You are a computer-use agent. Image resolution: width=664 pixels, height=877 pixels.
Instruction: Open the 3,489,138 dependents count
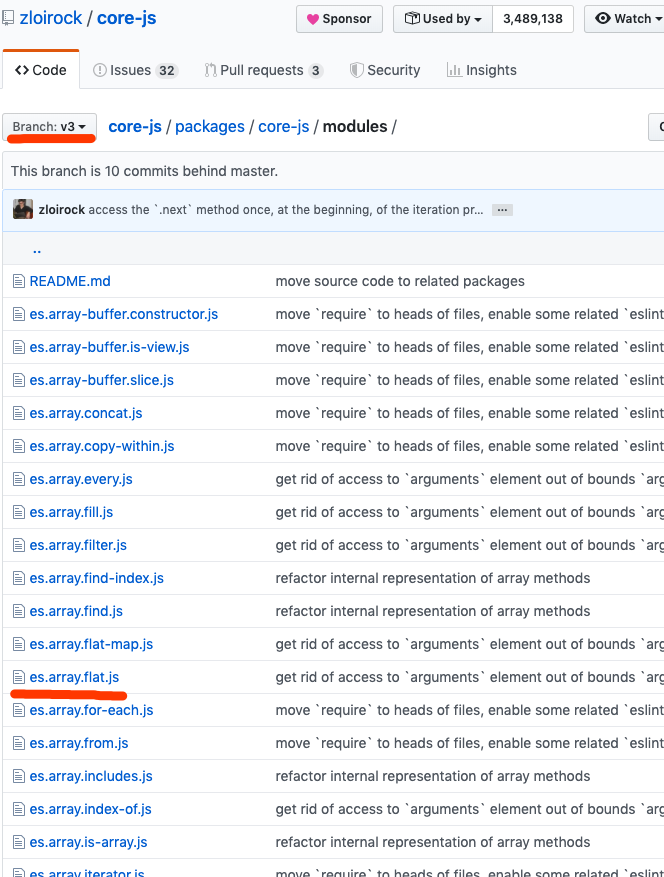tap(533, 19)
